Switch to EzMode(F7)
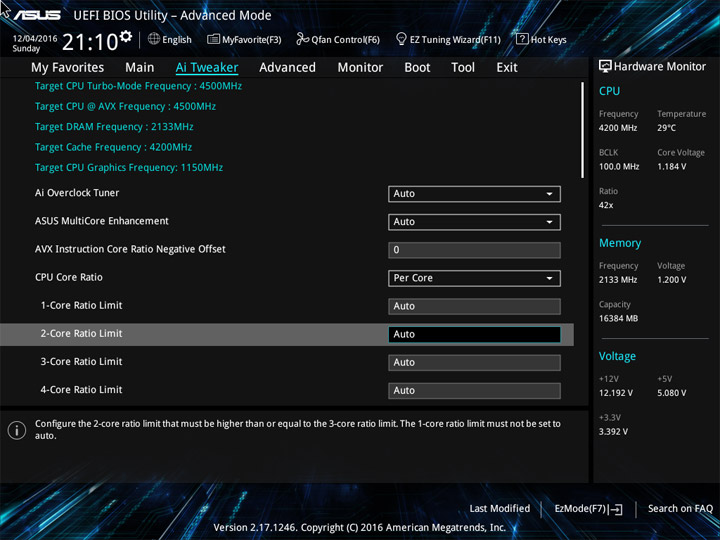 point(588,509)
